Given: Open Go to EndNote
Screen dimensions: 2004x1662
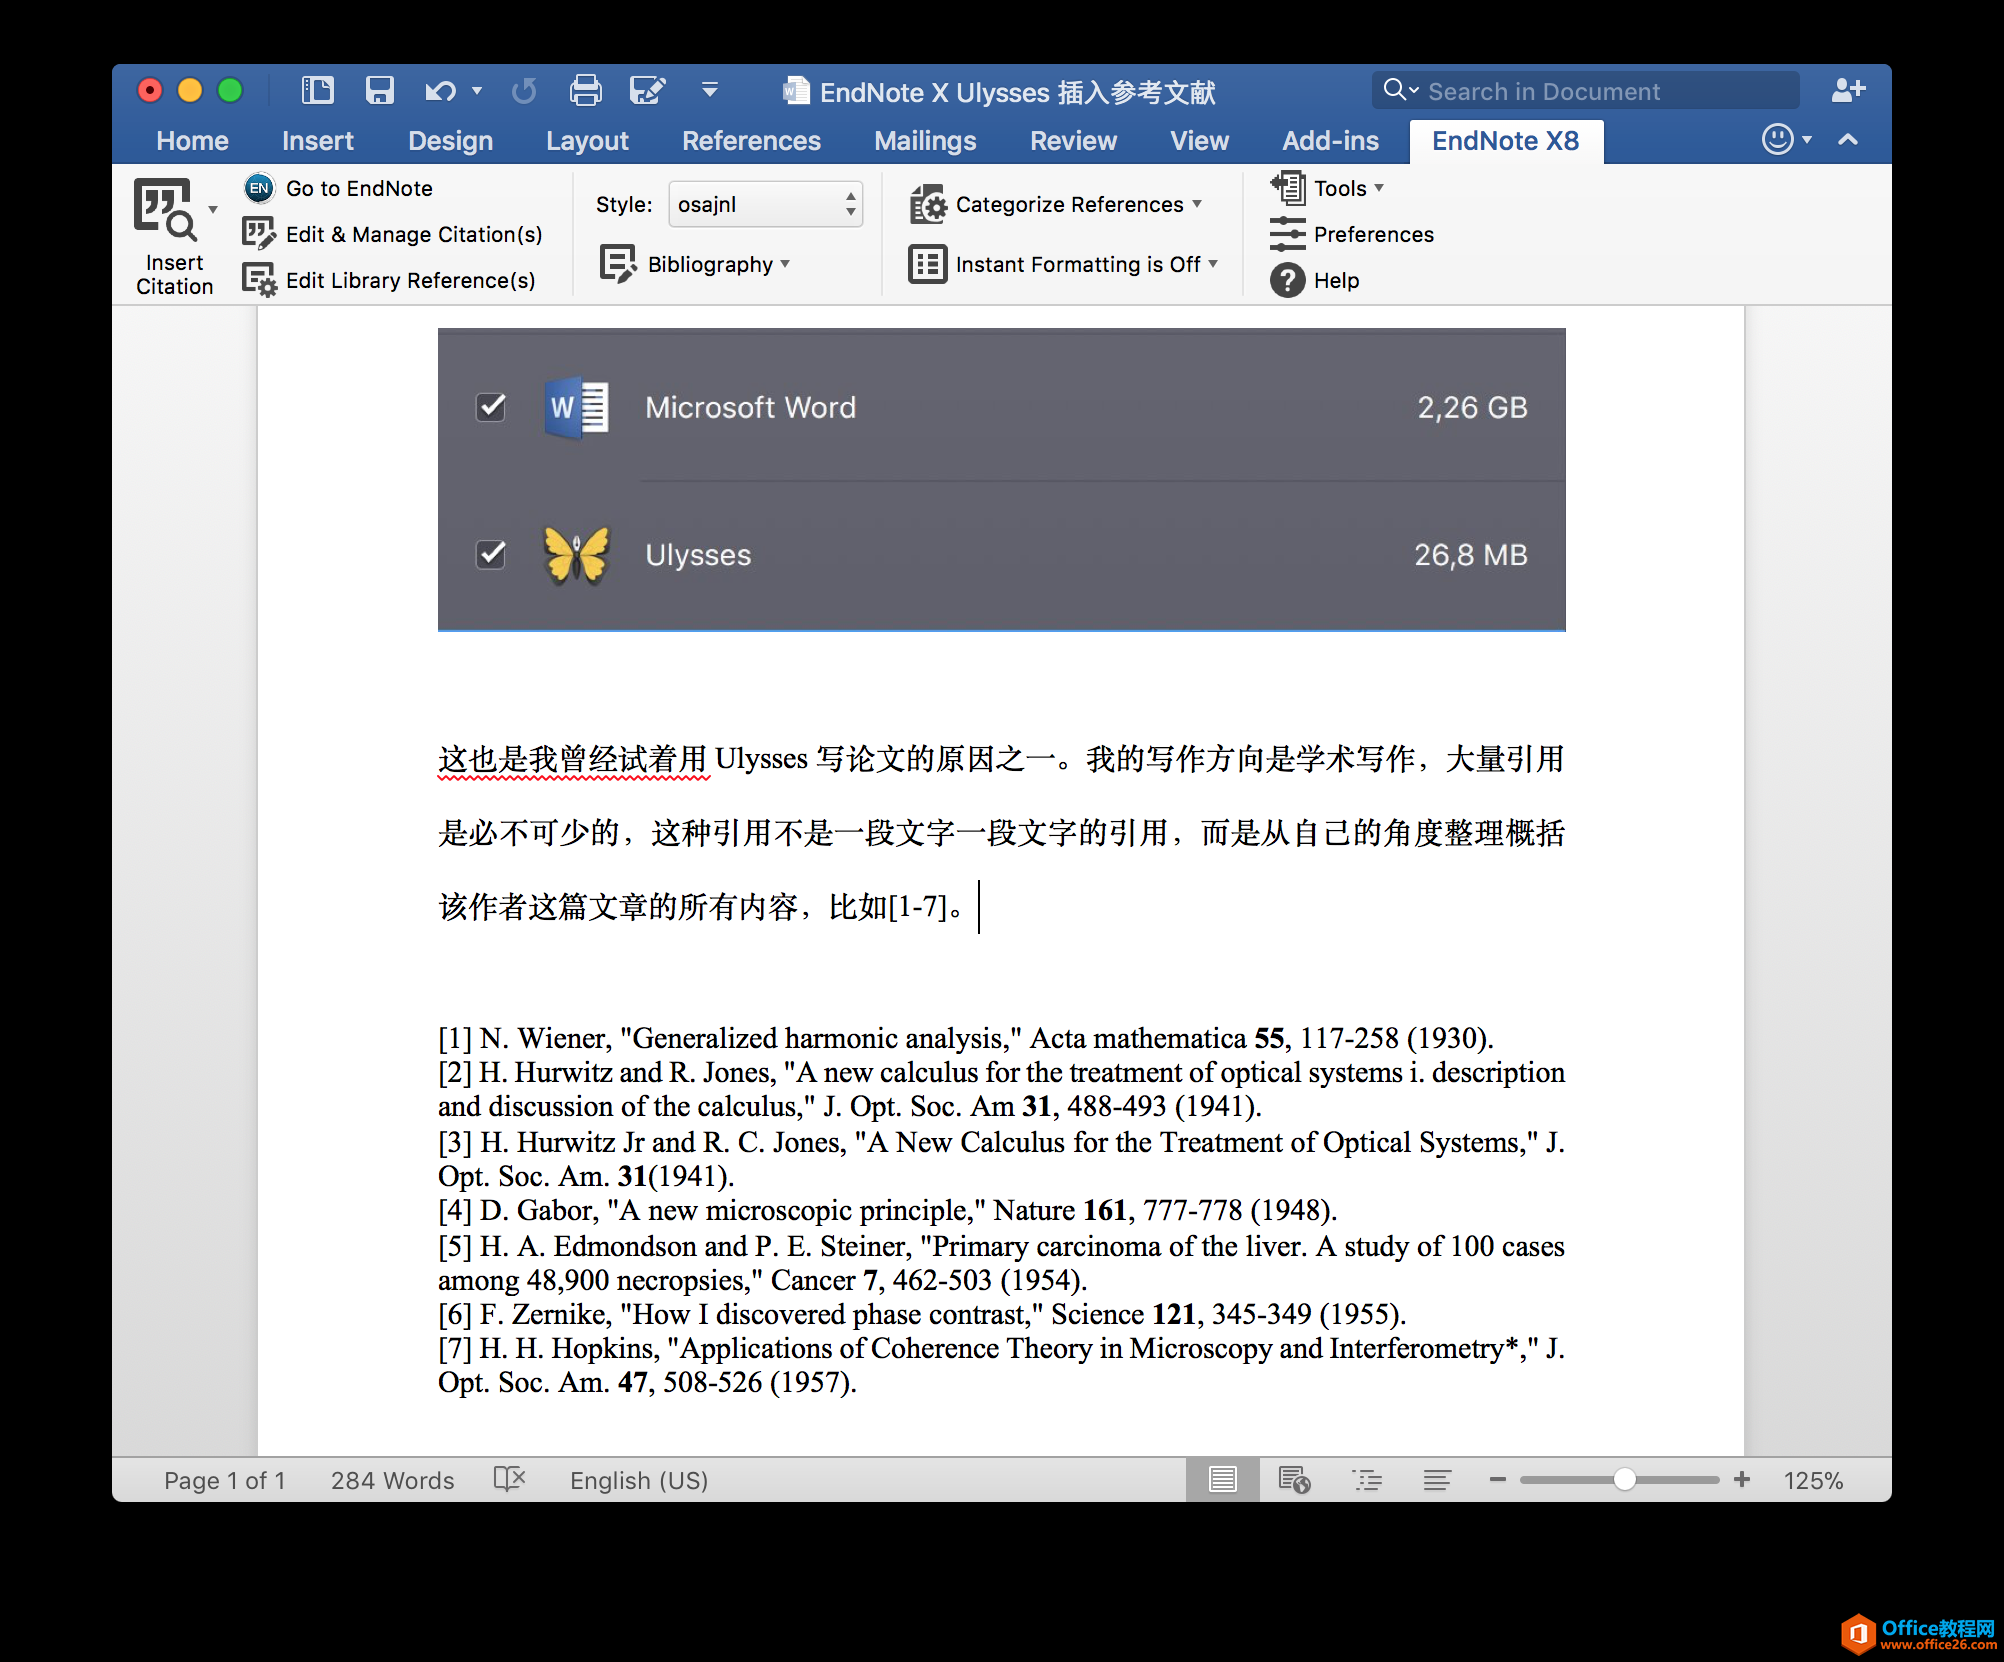Looking at the screenshot, I should [358, 188].
